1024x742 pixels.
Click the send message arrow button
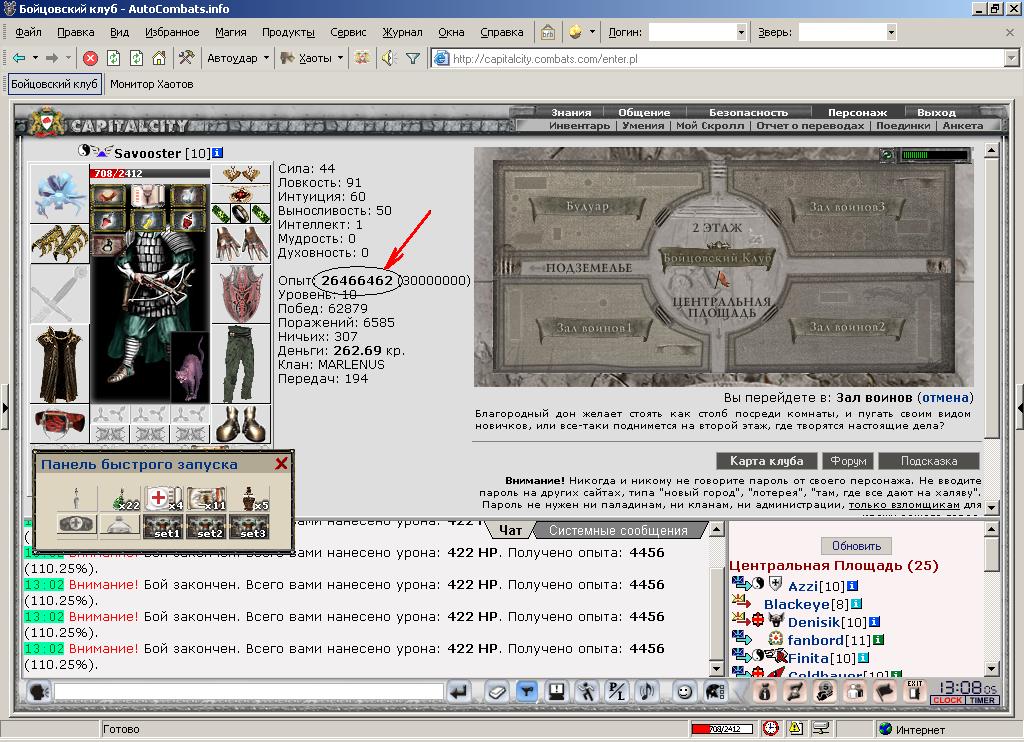coord(460,692)
